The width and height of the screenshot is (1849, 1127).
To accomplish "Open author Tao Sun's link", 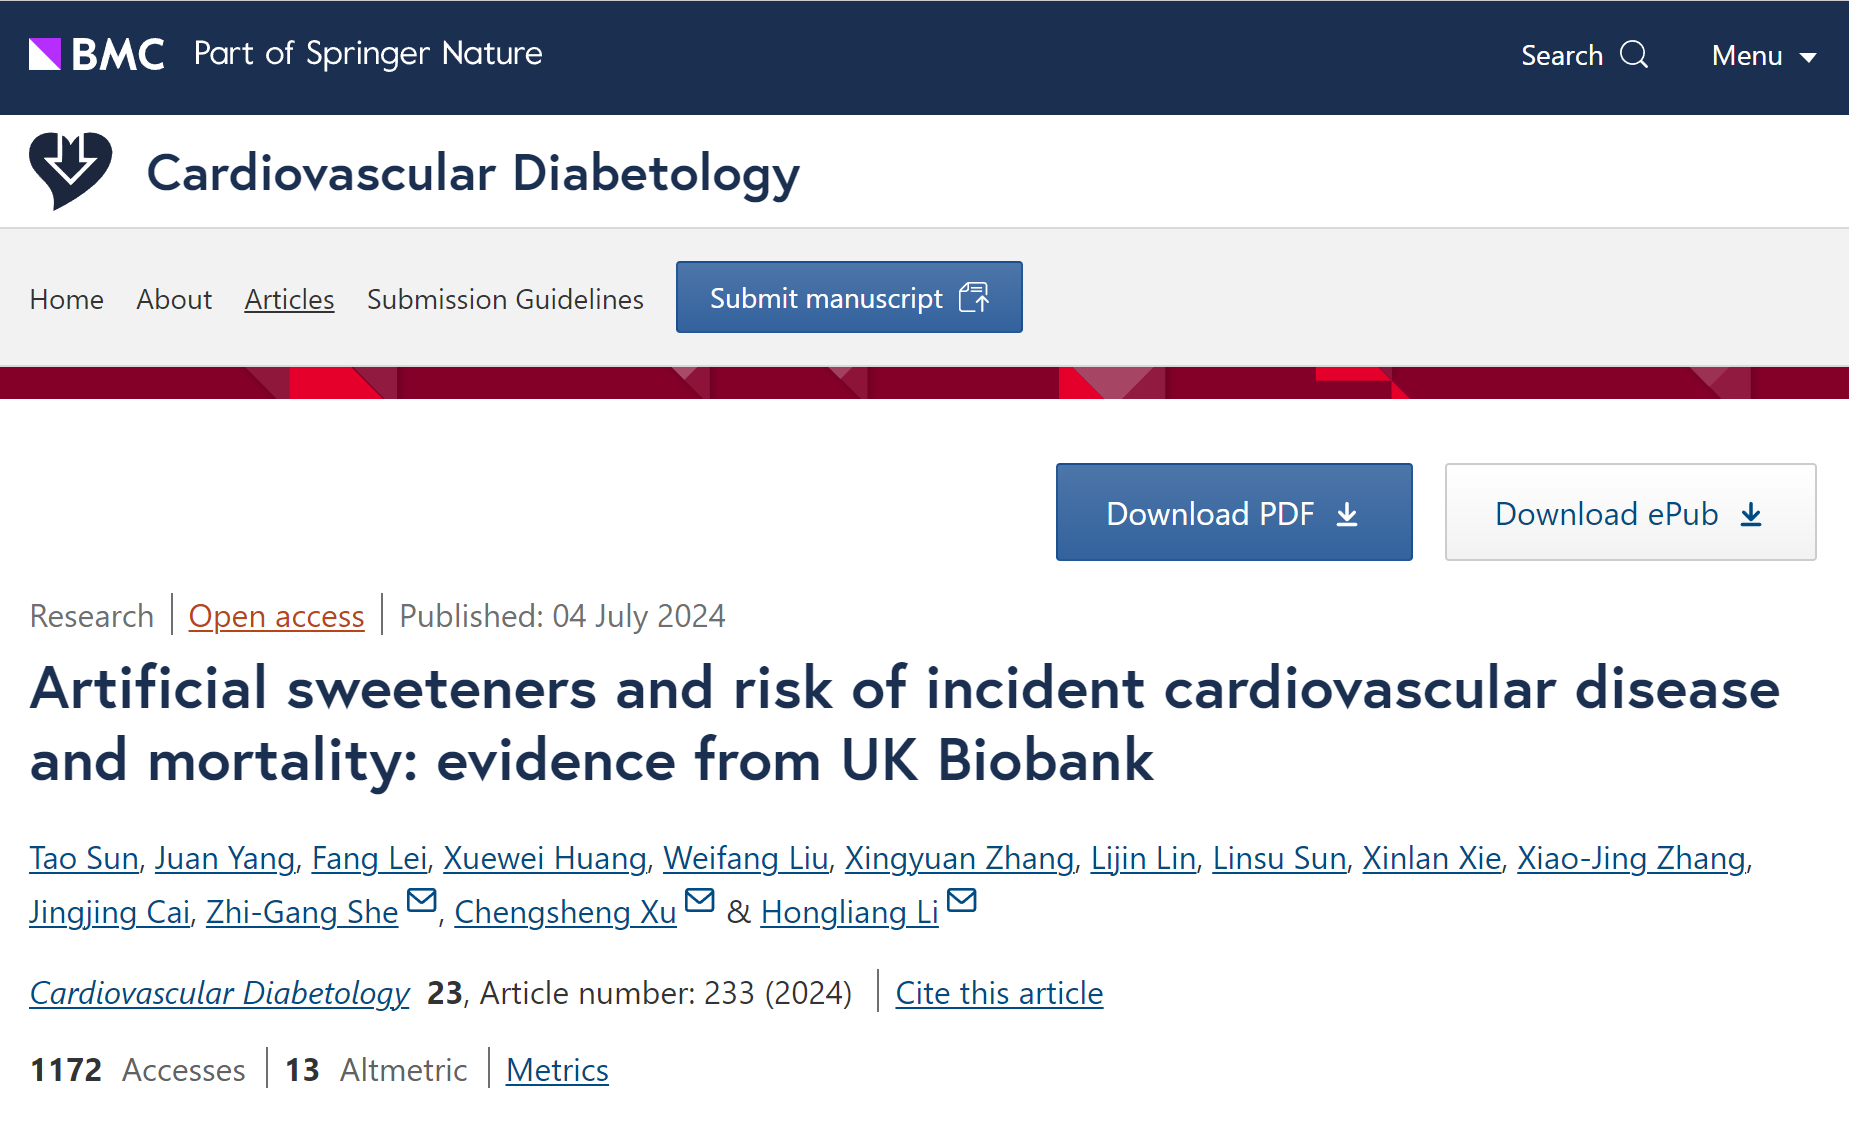I will pyautogui.click(x=84, y=858).
